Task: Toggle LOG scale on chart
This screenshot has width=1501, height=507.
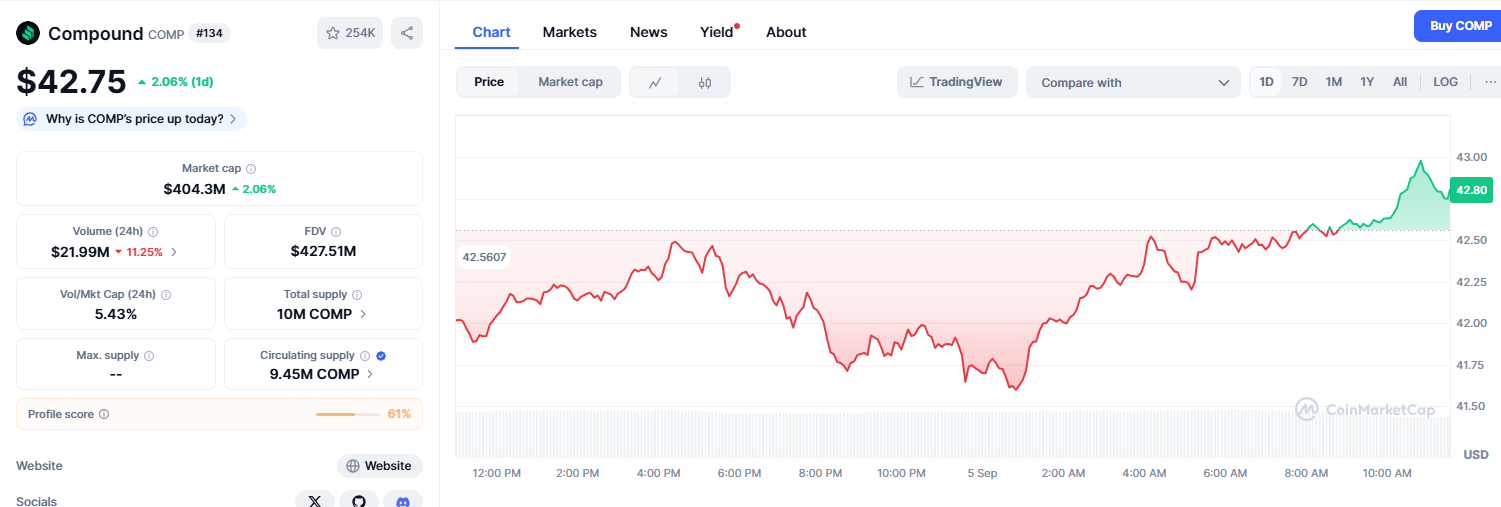Action: [x=1445, y=82]
